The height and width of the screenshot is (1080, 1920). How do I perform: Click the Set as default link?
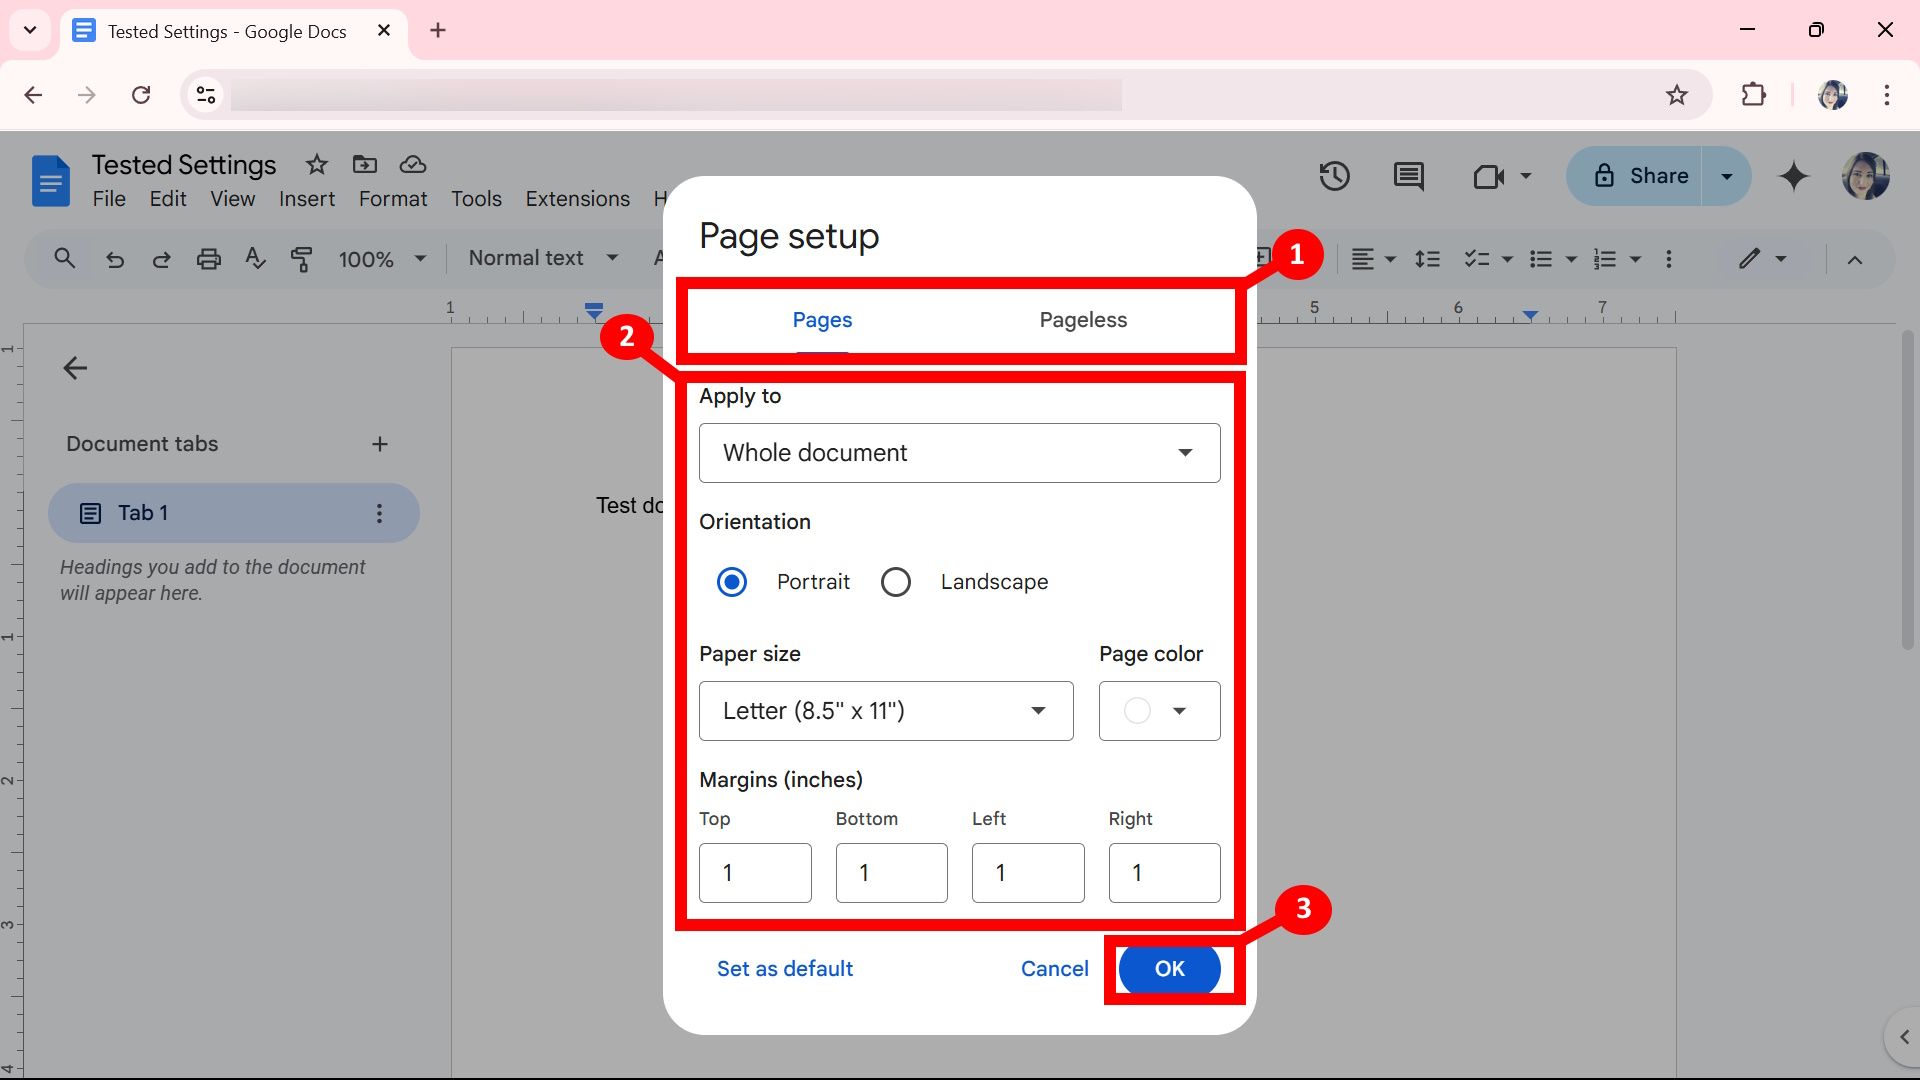tap(785, 969)
